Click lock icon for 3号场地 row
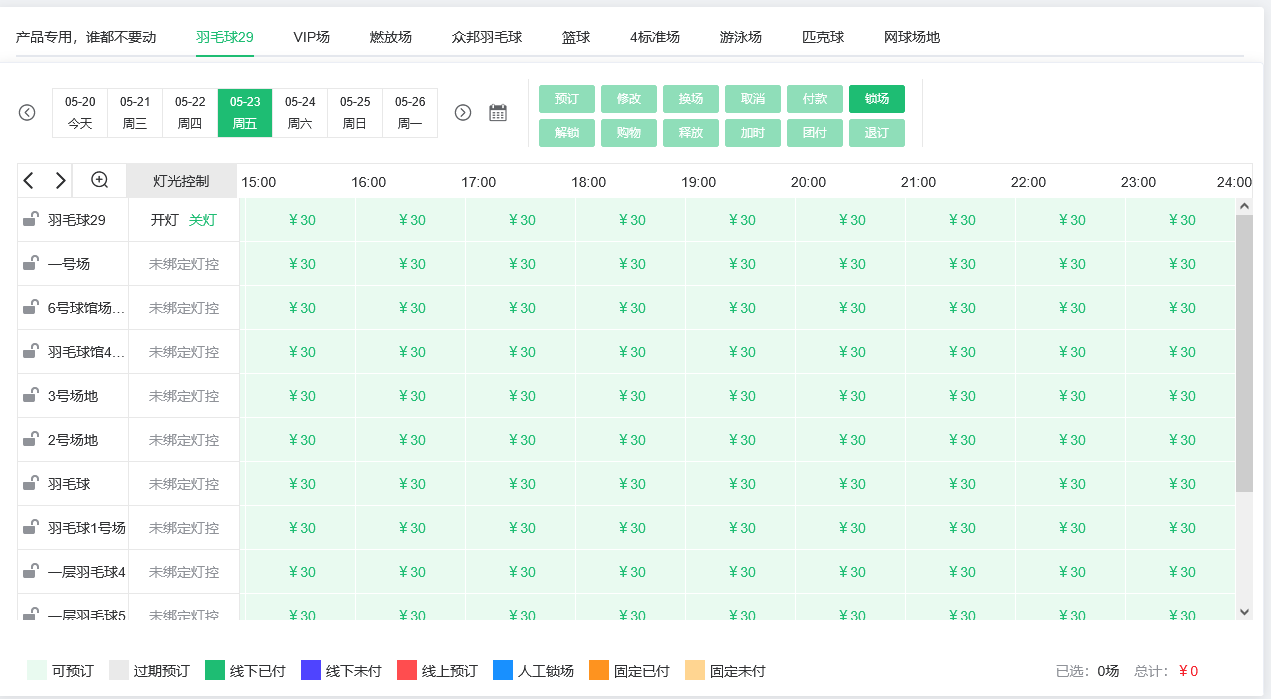The image size is (1271, 699). click(x=31, y=396)
